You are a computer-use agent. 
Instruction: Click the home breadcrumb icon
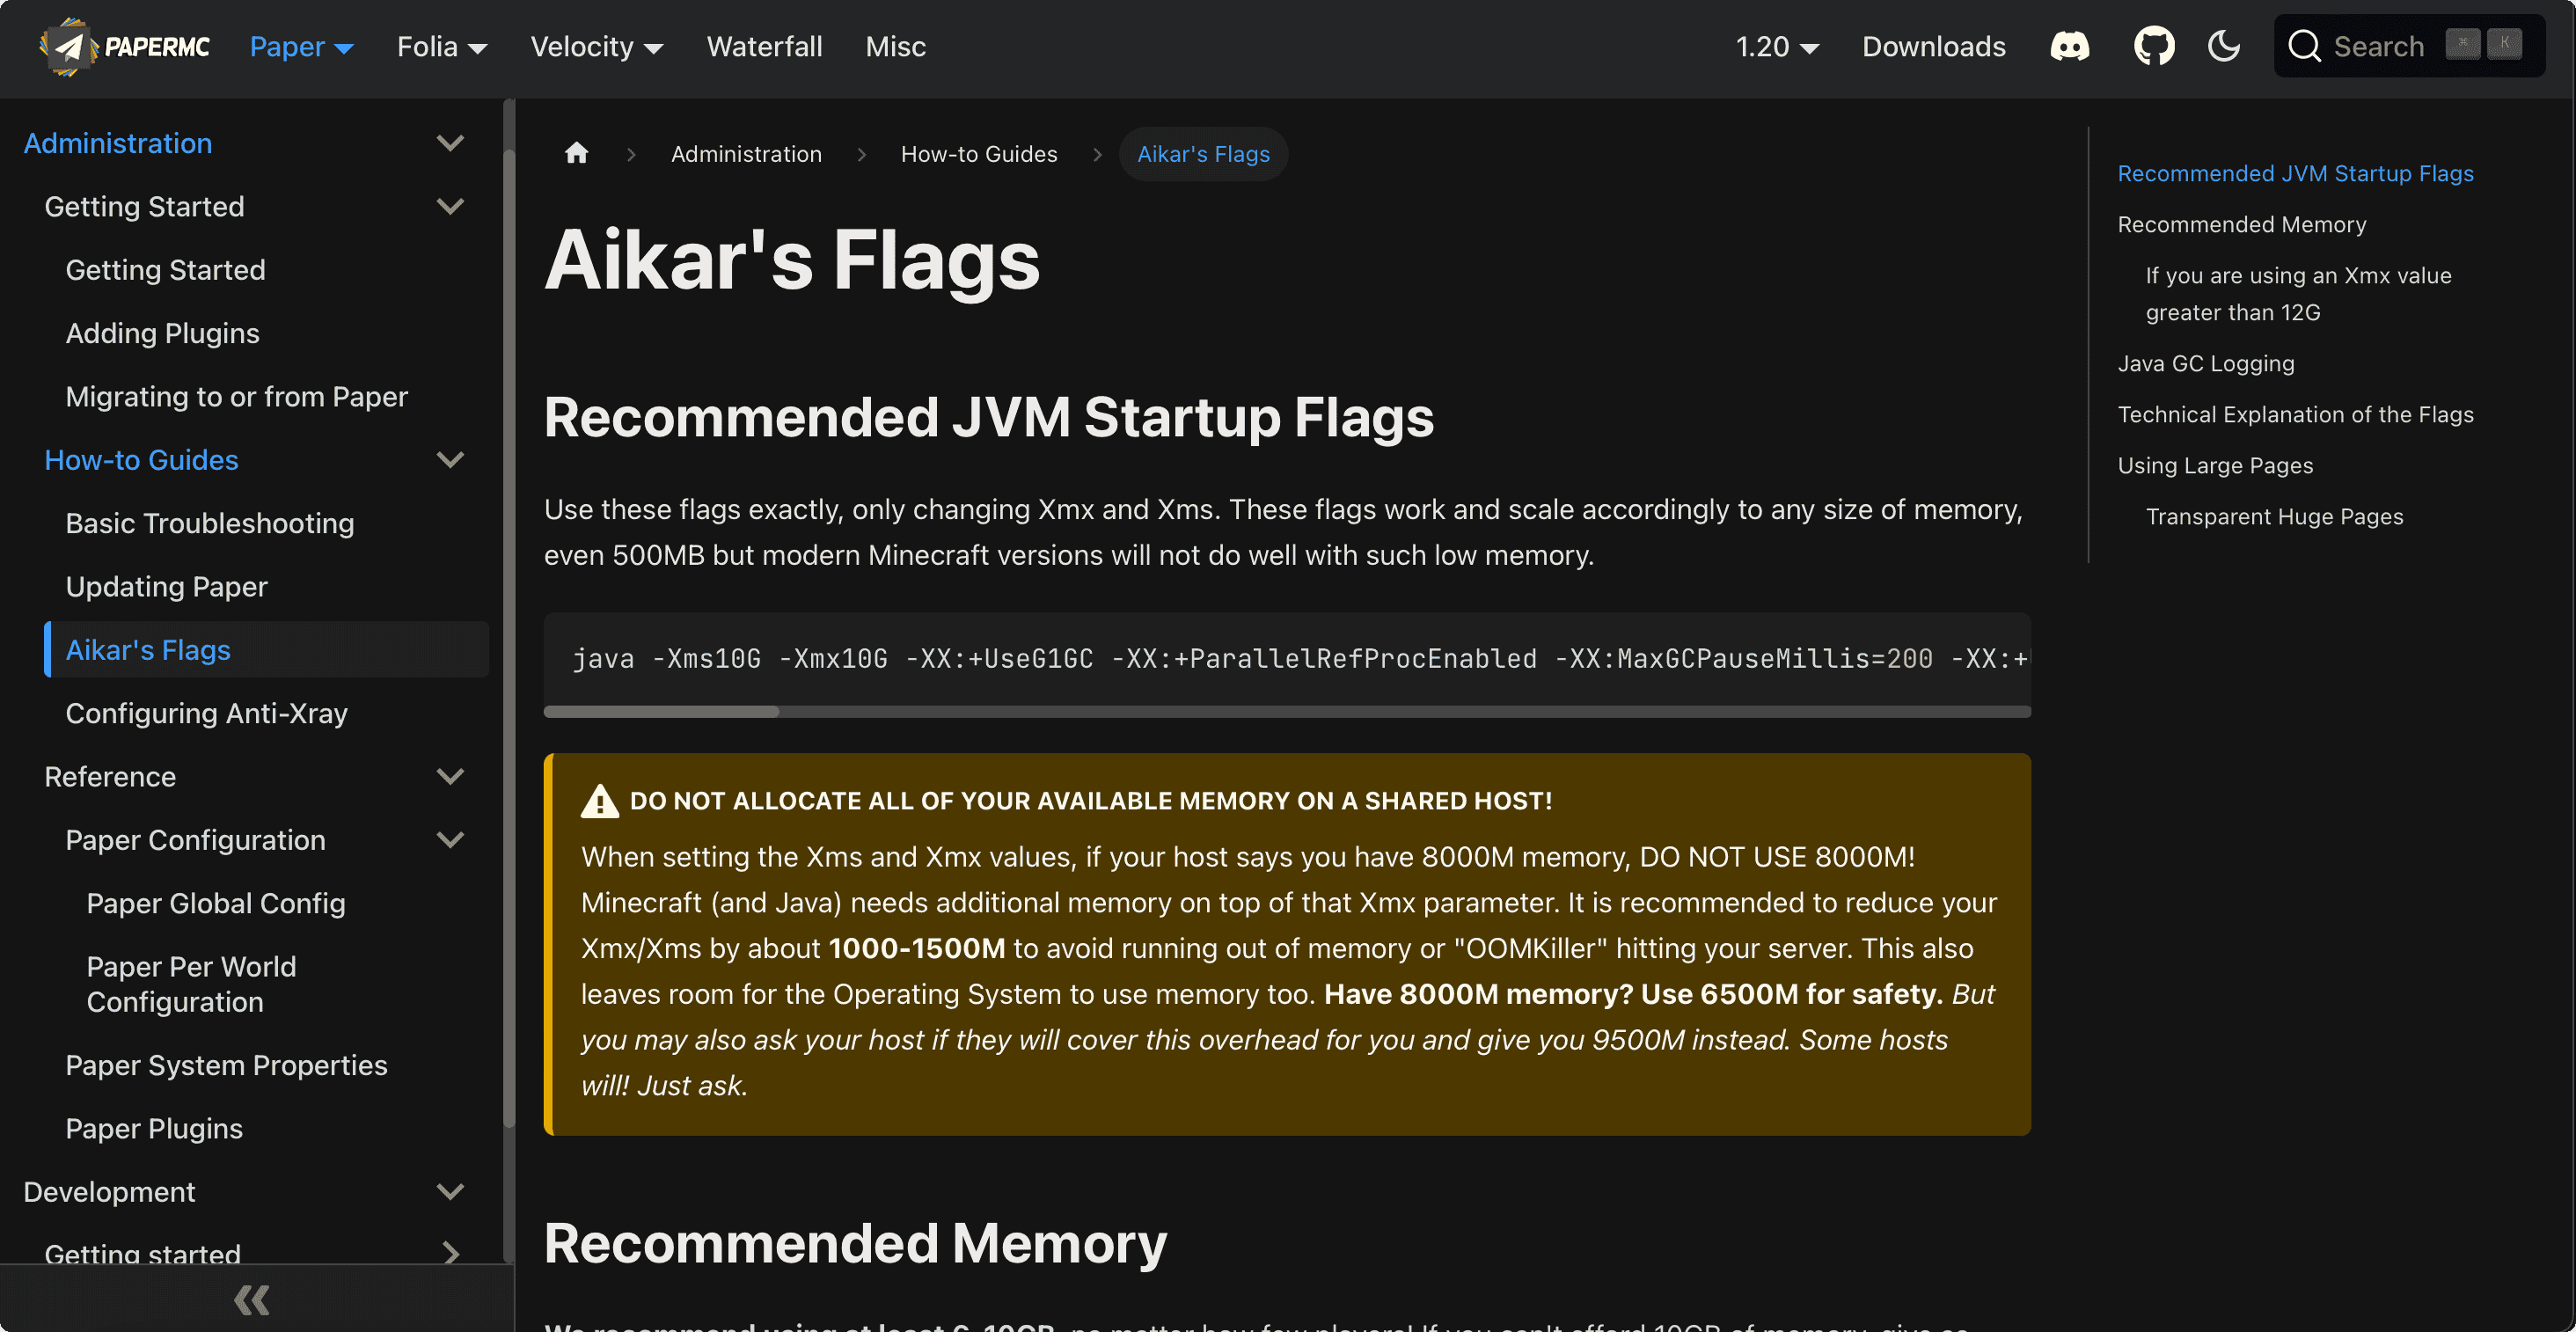tap(576, 153)
